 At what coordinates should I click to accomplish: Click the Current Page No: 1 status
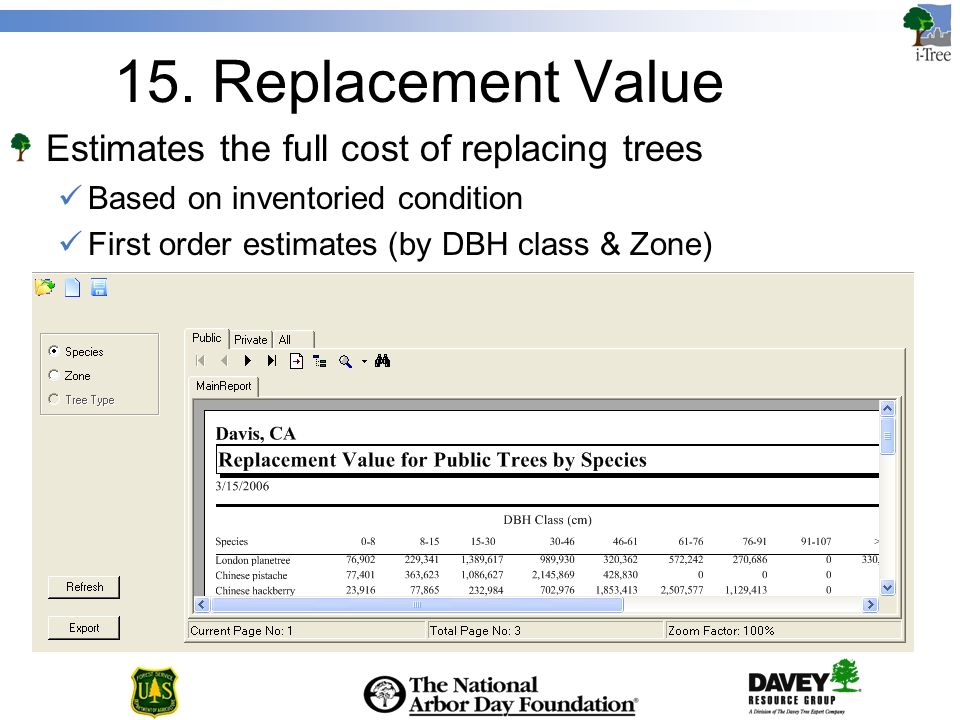pyautogui.click(x=242, y=631)
